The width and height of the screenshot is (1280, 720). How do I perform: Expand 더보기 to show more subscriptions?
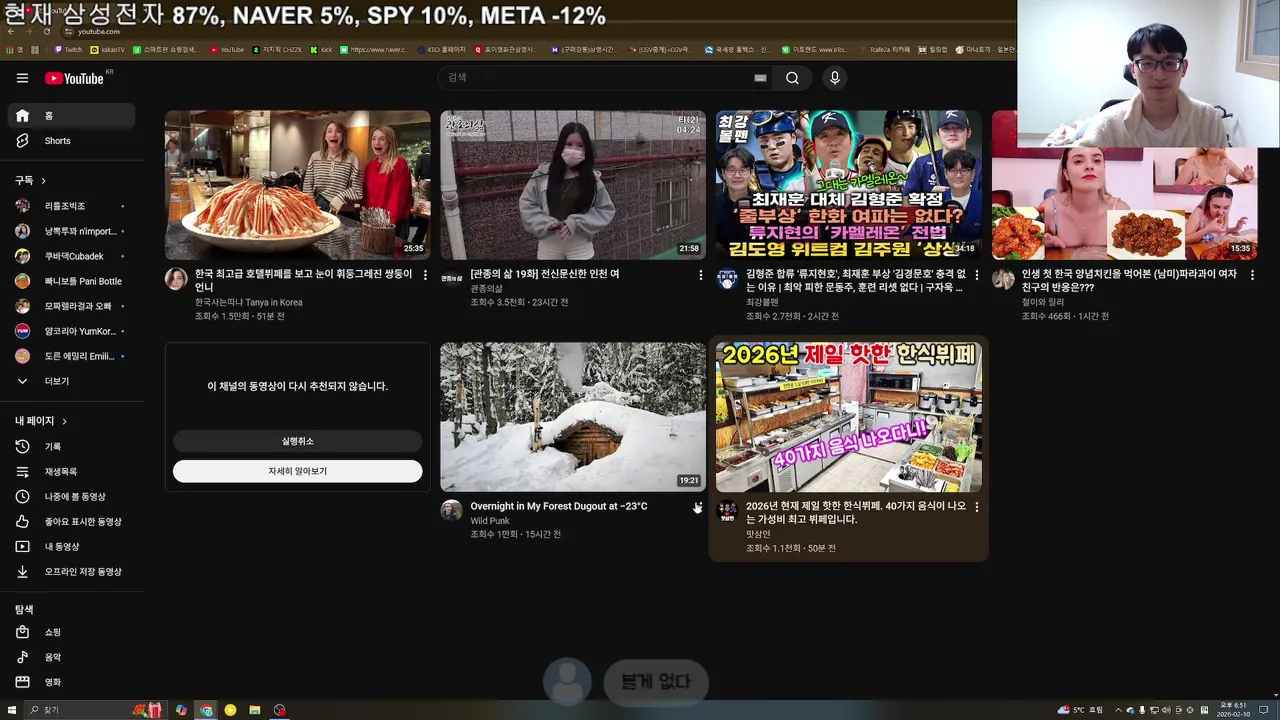coord(70,381)
